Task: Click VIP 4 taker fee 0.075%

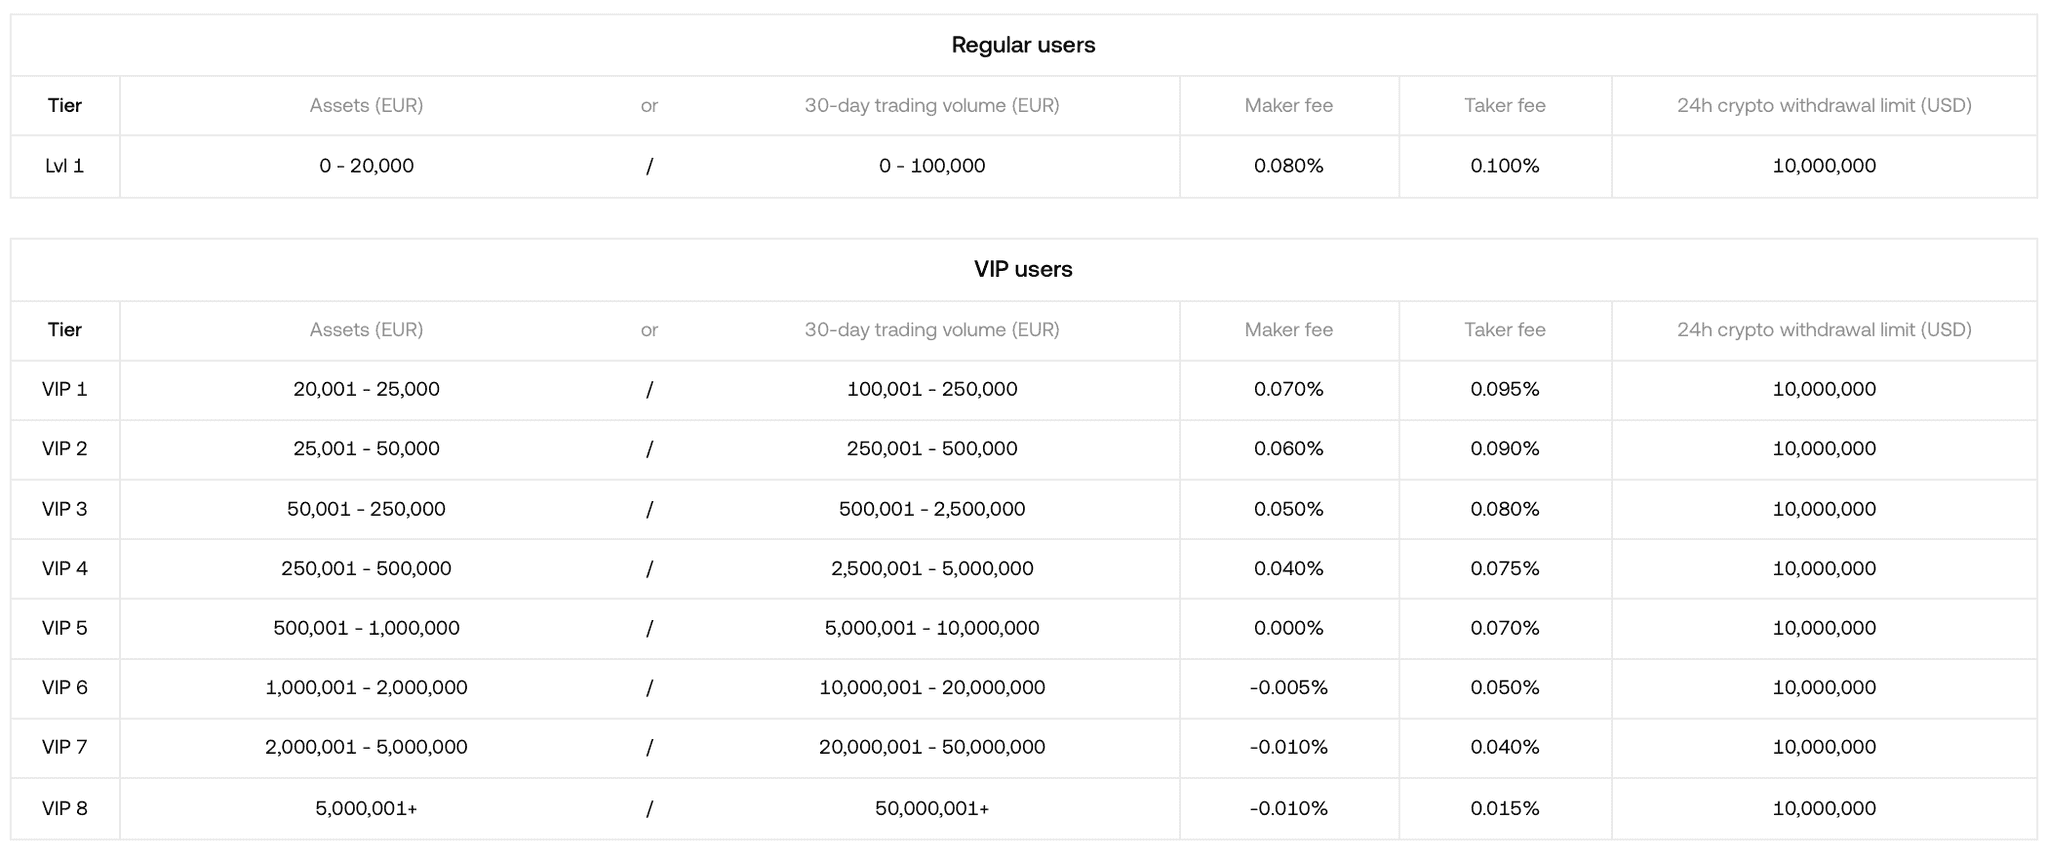Action: coord(1504,568)
